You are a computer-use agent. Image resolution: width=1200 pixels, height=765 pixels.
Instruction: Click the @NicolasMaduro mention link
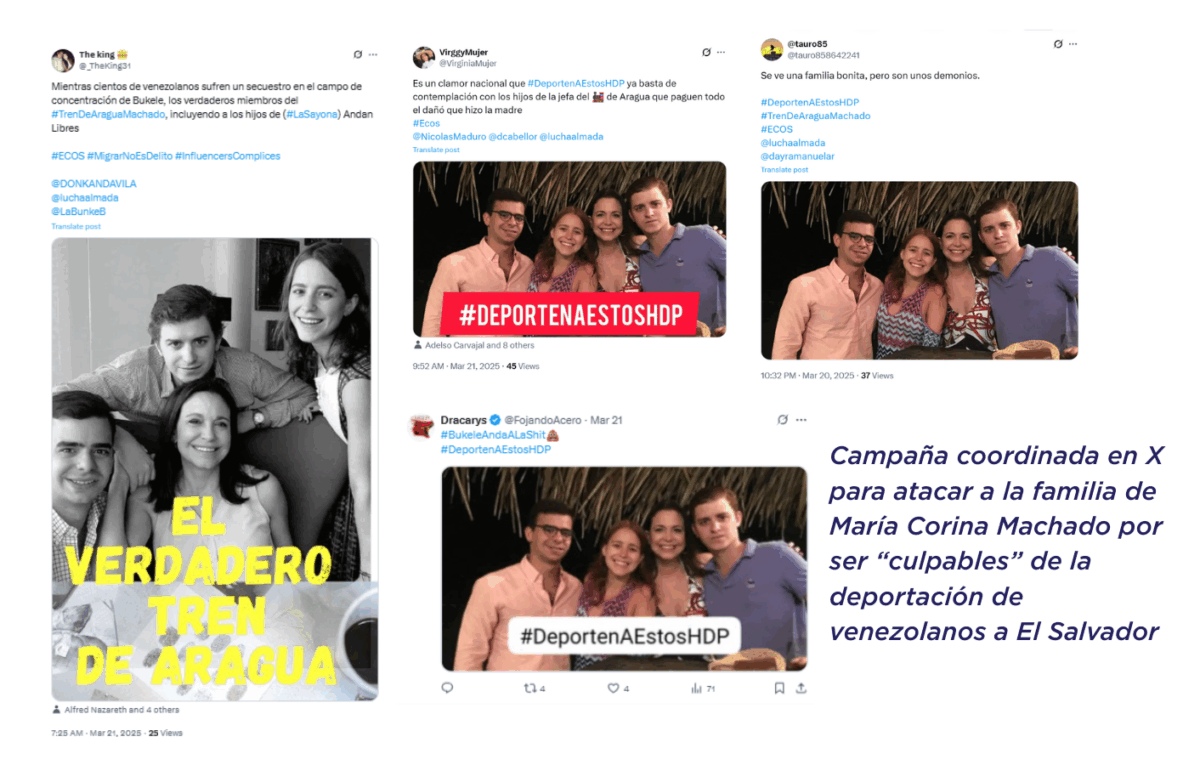tap(450, 136)
